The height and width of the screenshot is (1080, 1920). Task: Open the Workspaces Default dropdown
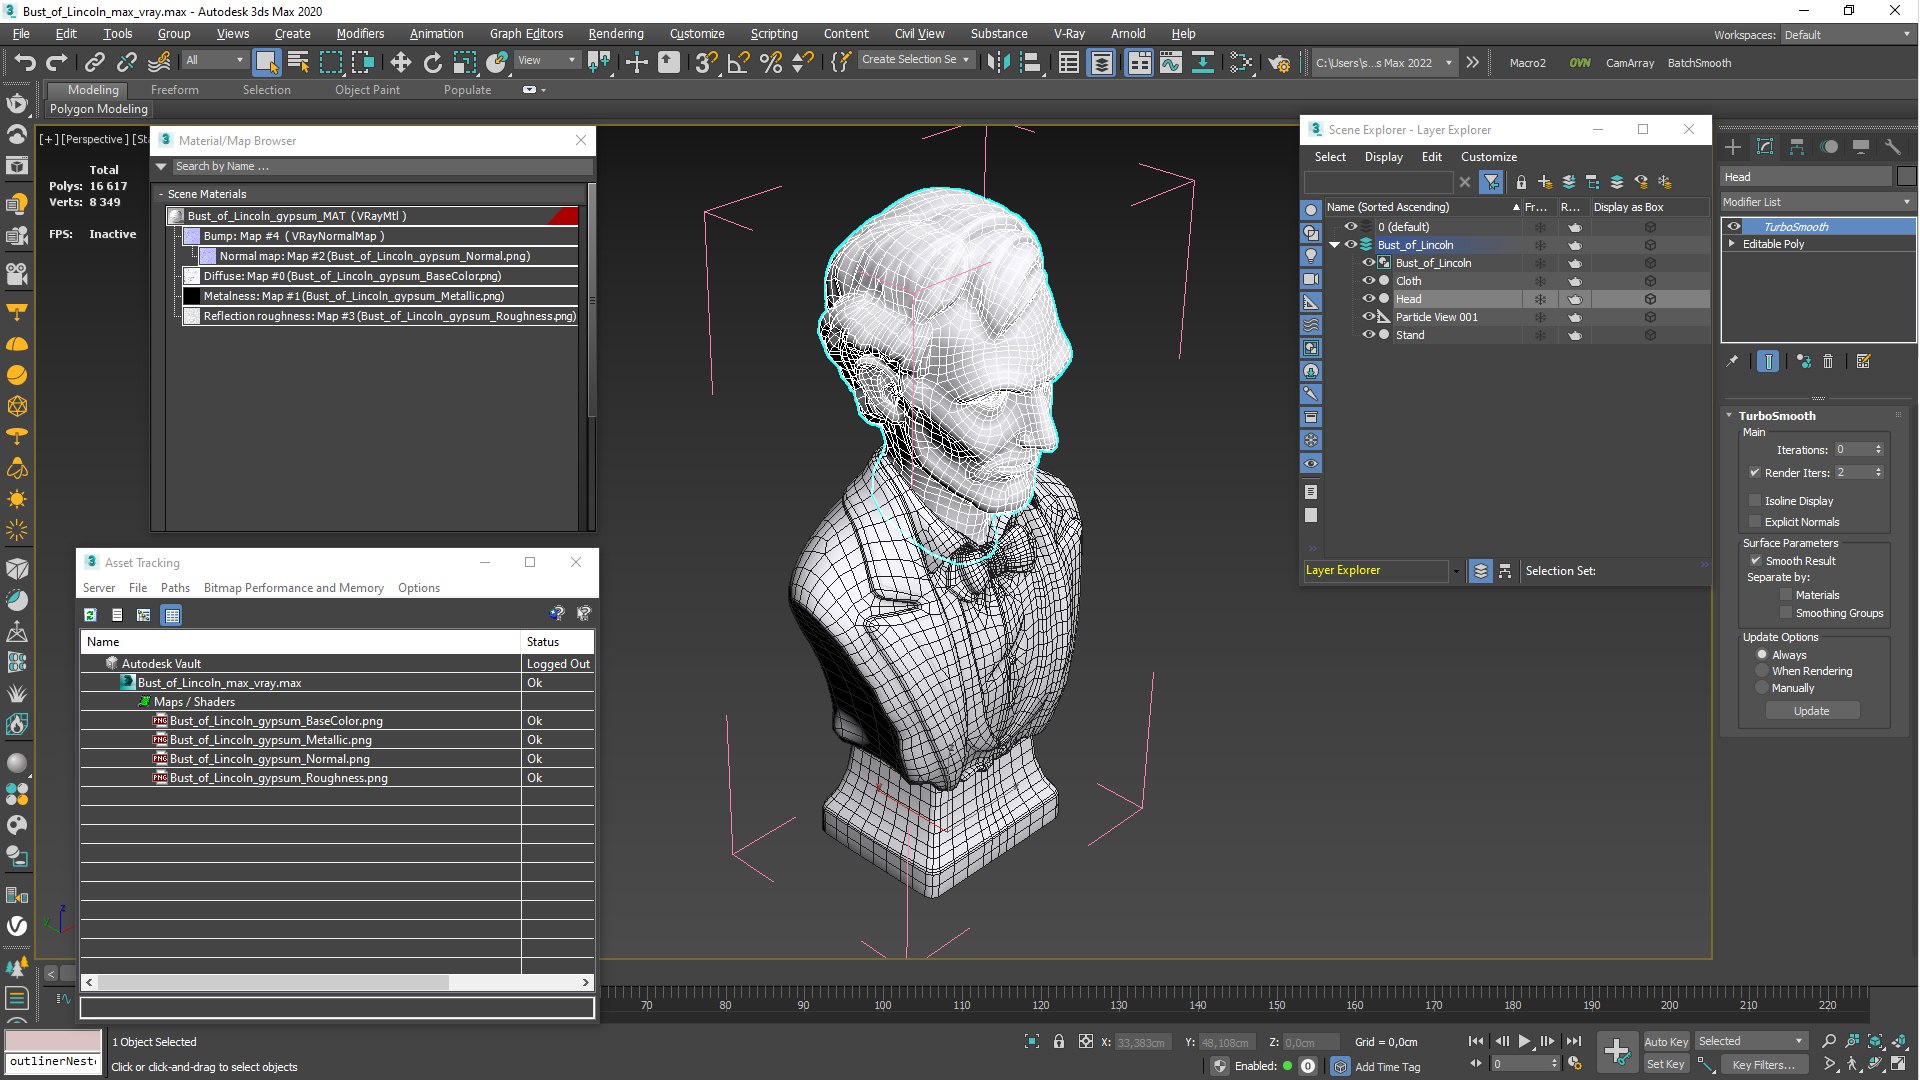tap(1848, 35)
